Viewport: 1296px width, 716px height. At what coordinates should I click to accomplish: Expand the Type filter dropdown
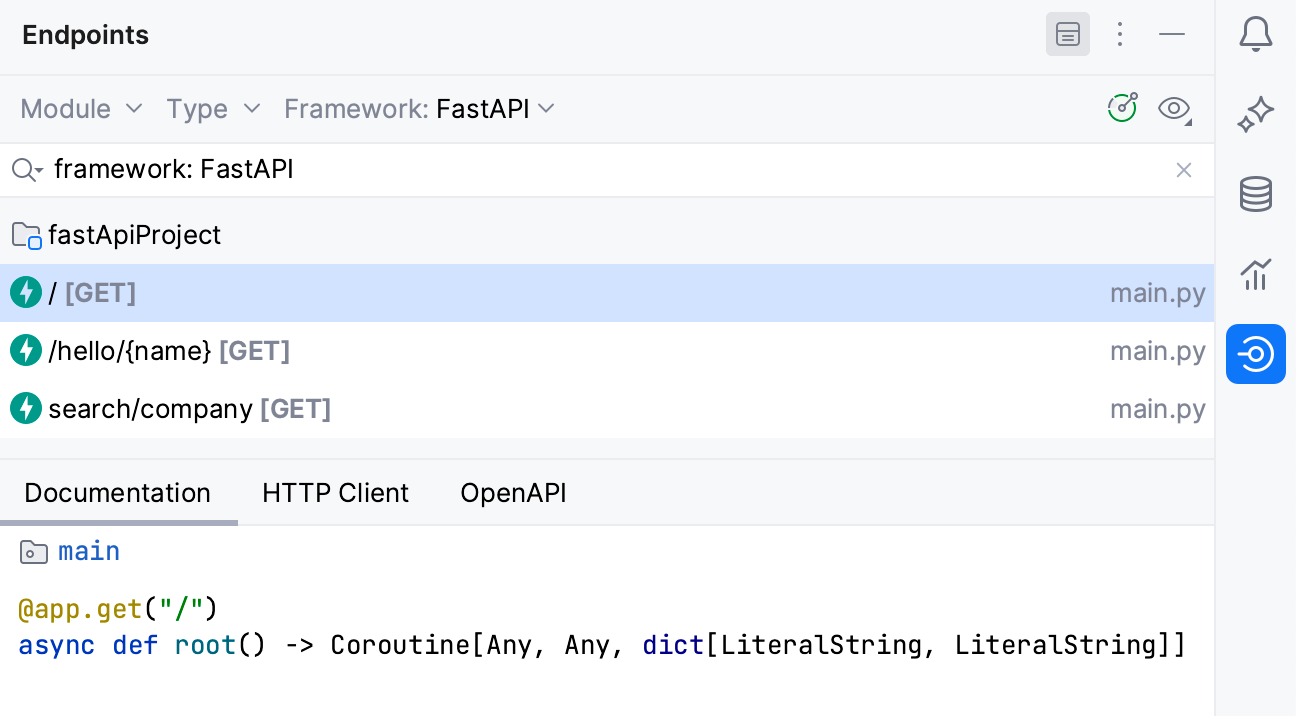click(x=214, y=108)
